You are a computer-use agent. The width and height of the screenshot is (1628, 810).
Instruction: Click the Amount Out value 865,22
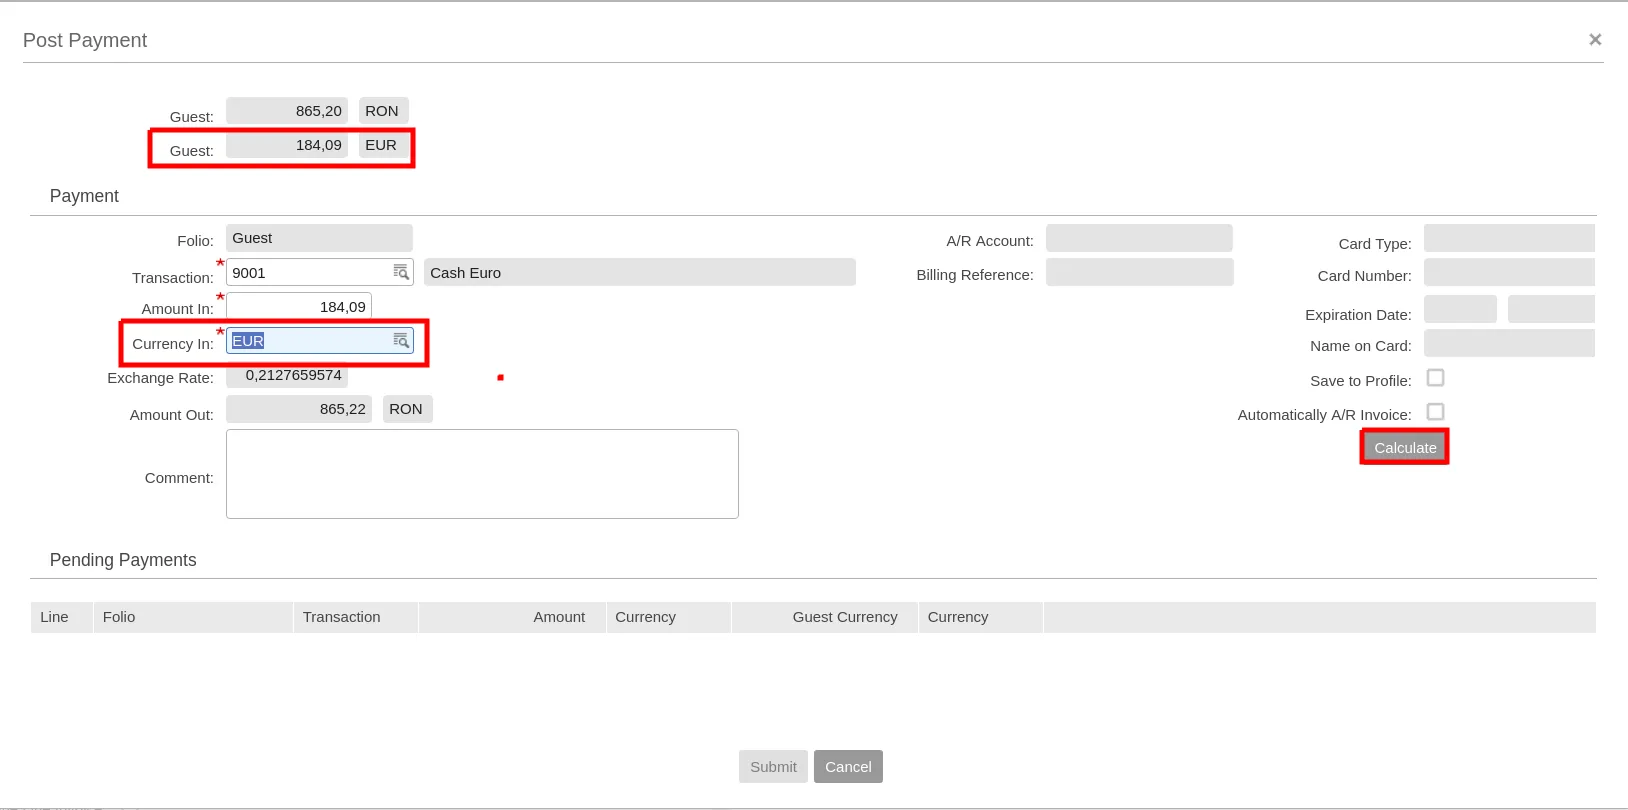click(299, 409)
